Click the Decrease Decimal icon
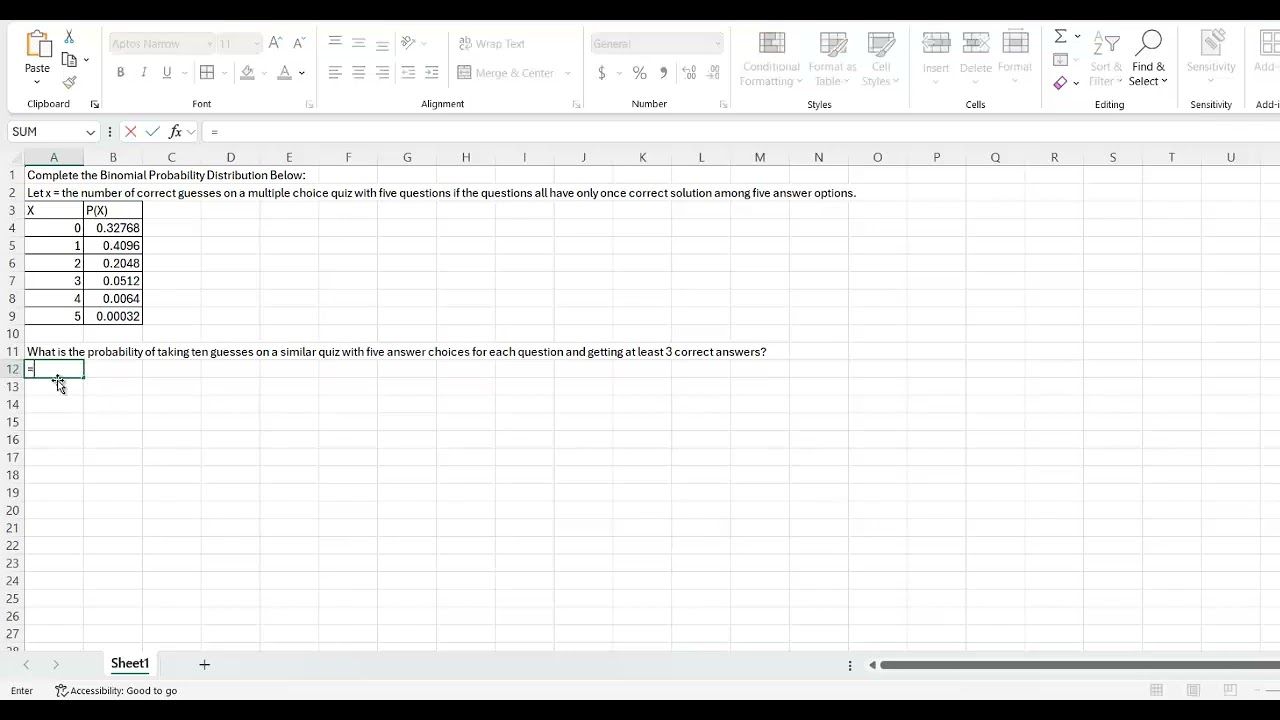This screenshot has width=1280, height=720. [713, 73]
